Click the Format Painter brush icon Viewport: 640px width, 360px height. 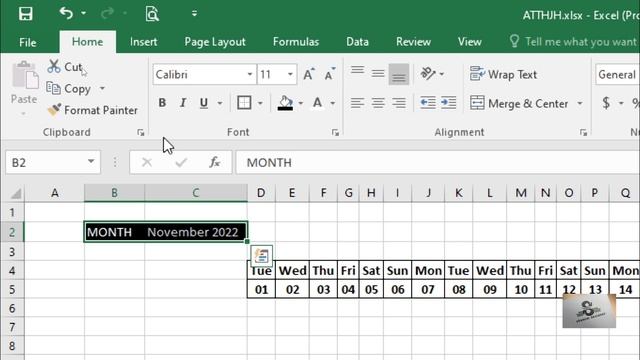(x=54, y=110)
